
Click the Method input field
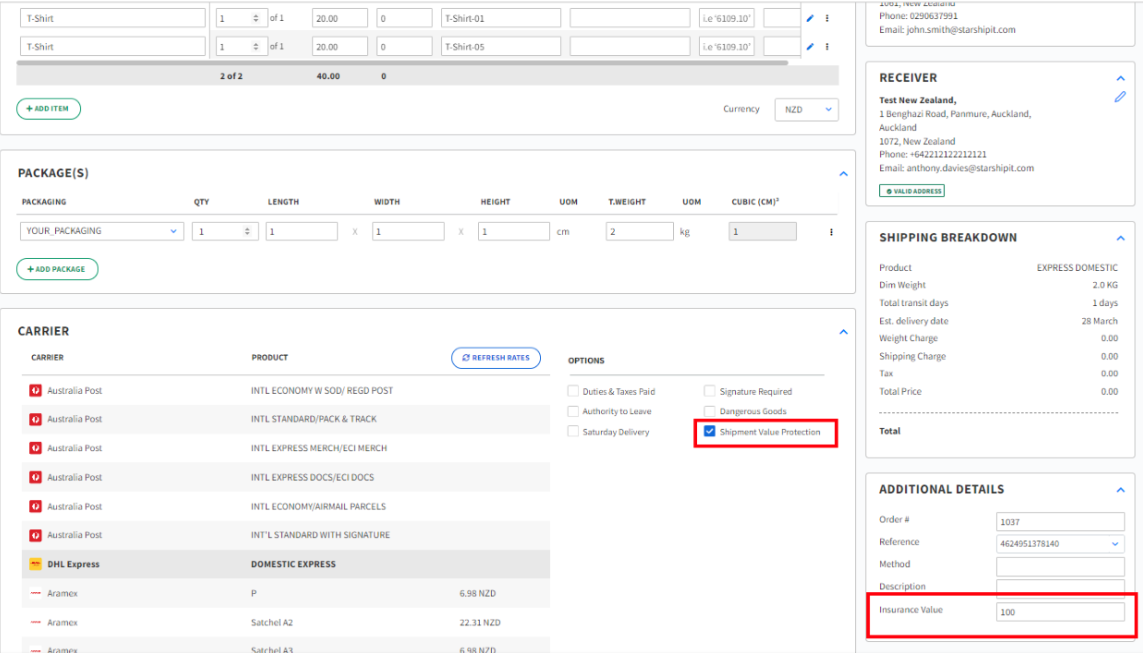point(1060,566)
